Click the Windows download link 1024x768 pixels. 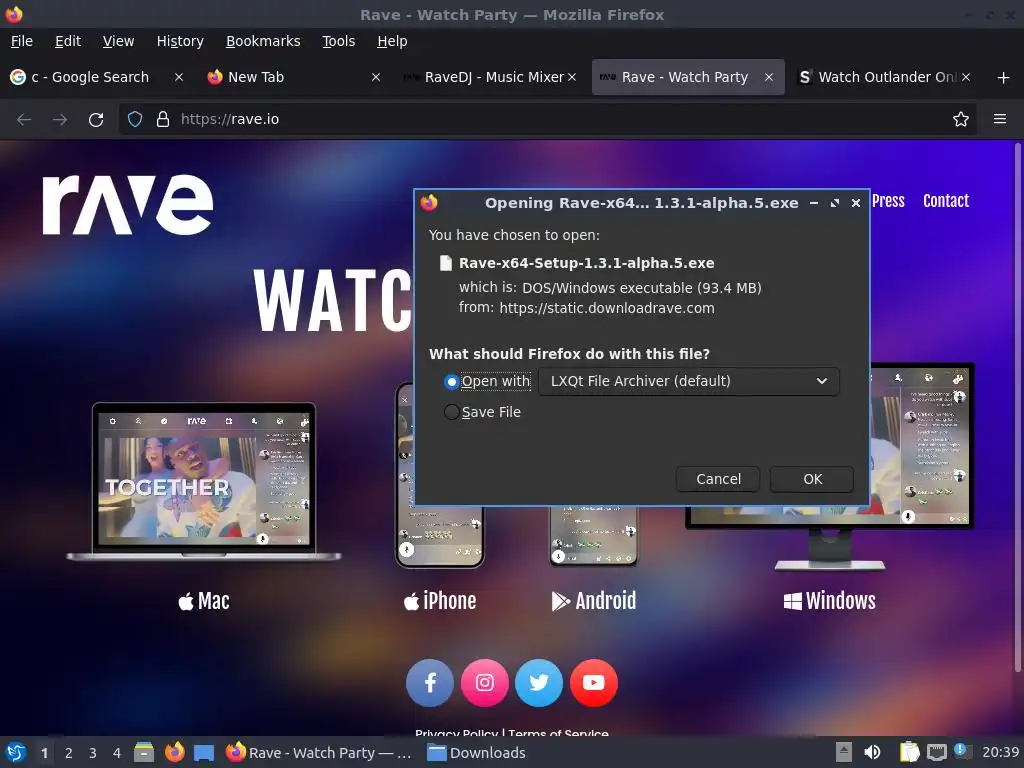click(x=829, y=601)
